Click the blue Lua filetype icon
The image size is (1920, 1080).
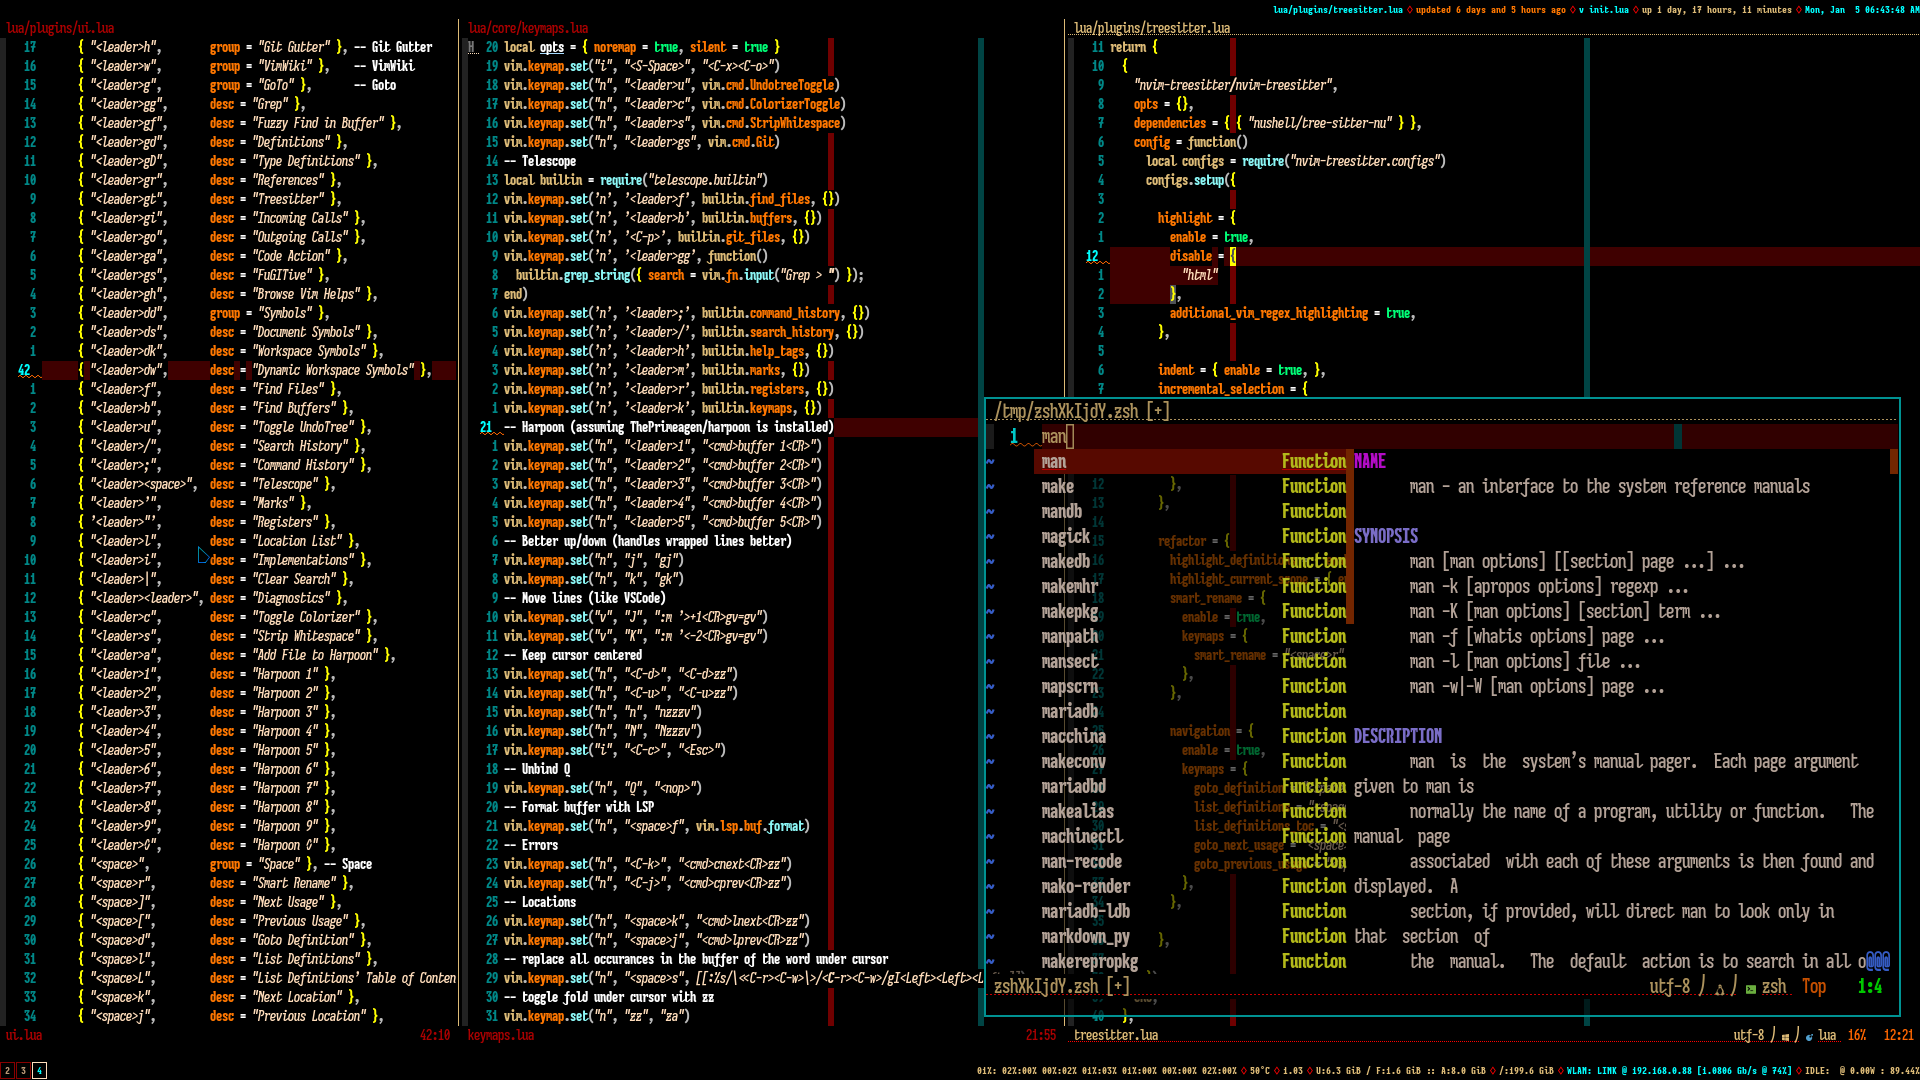tap(1809, 1037)
